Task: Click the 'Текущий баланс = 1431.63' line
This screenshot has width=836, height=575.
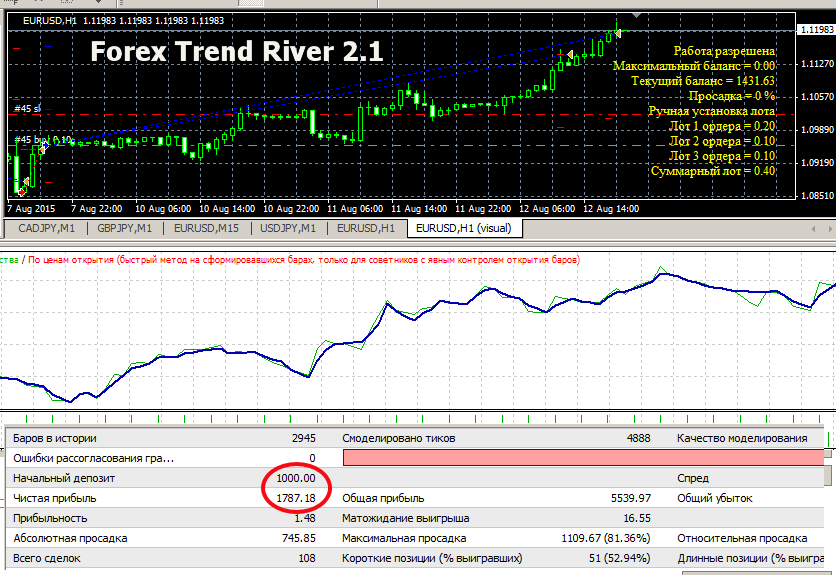Action: pyautogui.click(x=703, y=81)
